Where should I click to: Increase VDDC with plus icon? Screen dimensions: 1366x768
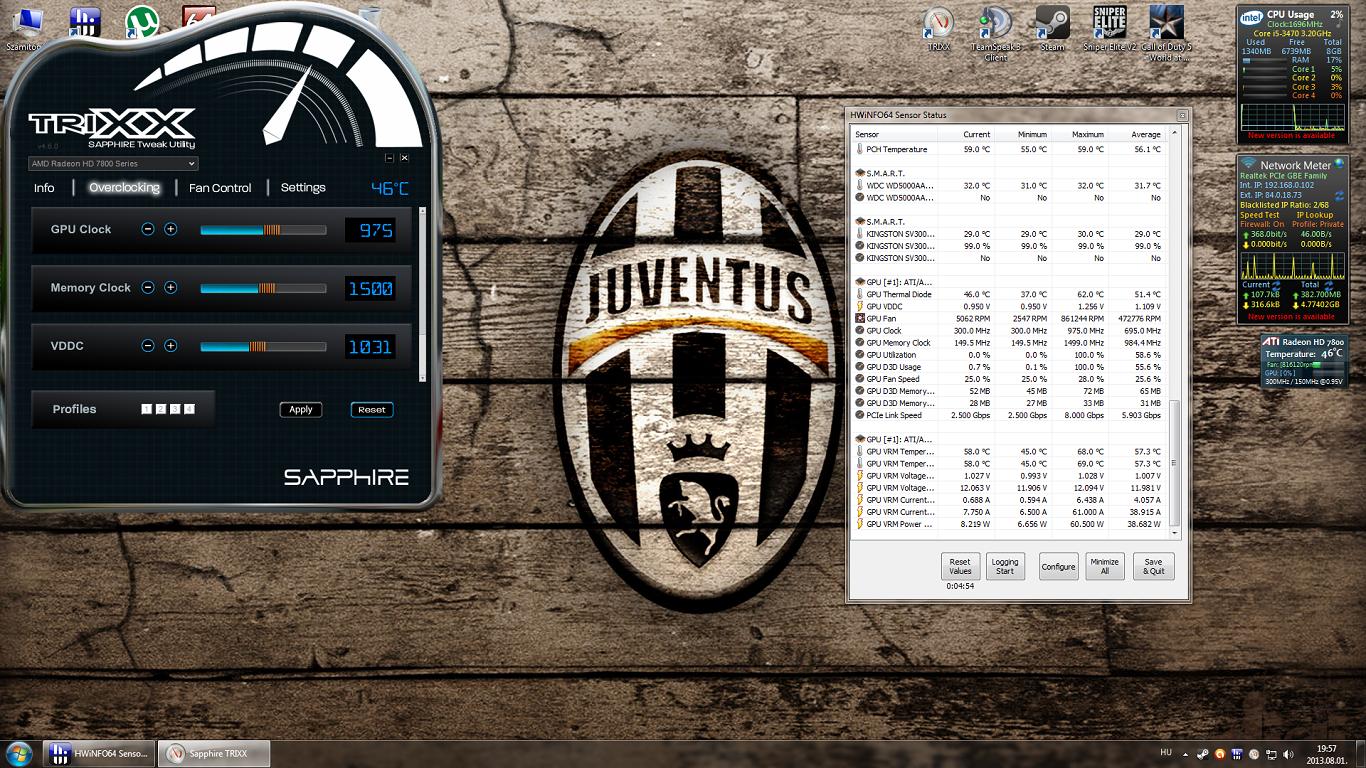[171, 346]
